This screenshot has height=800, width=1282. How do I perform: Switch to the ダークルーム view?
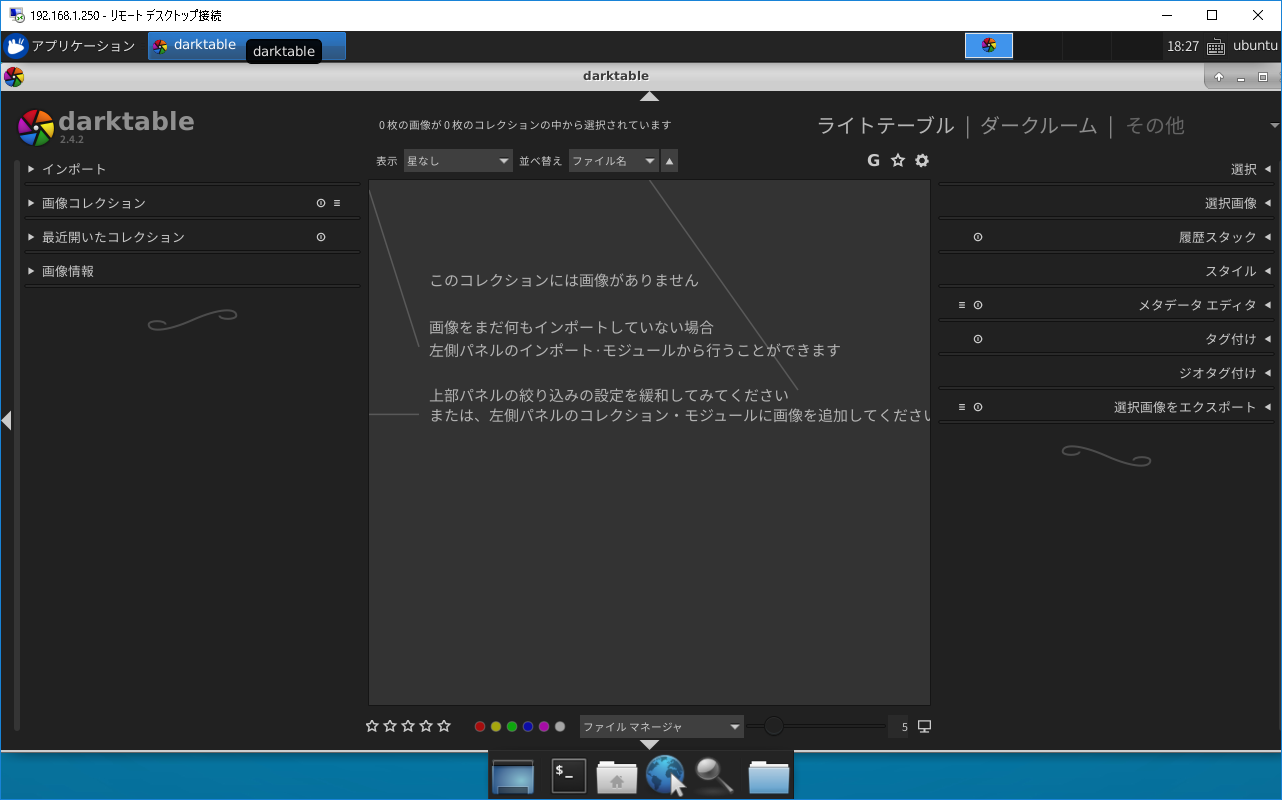(1038, 126)
